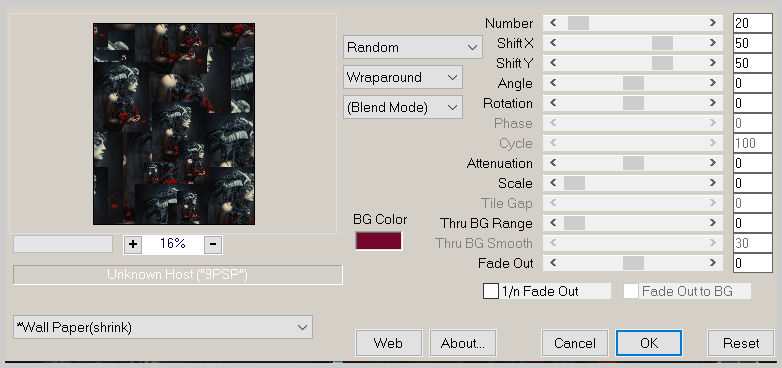The width and height of the screenshot is (782, 368).
Task: Enable the 1/n Fade Out checkbox
Action: click(491, 291)
